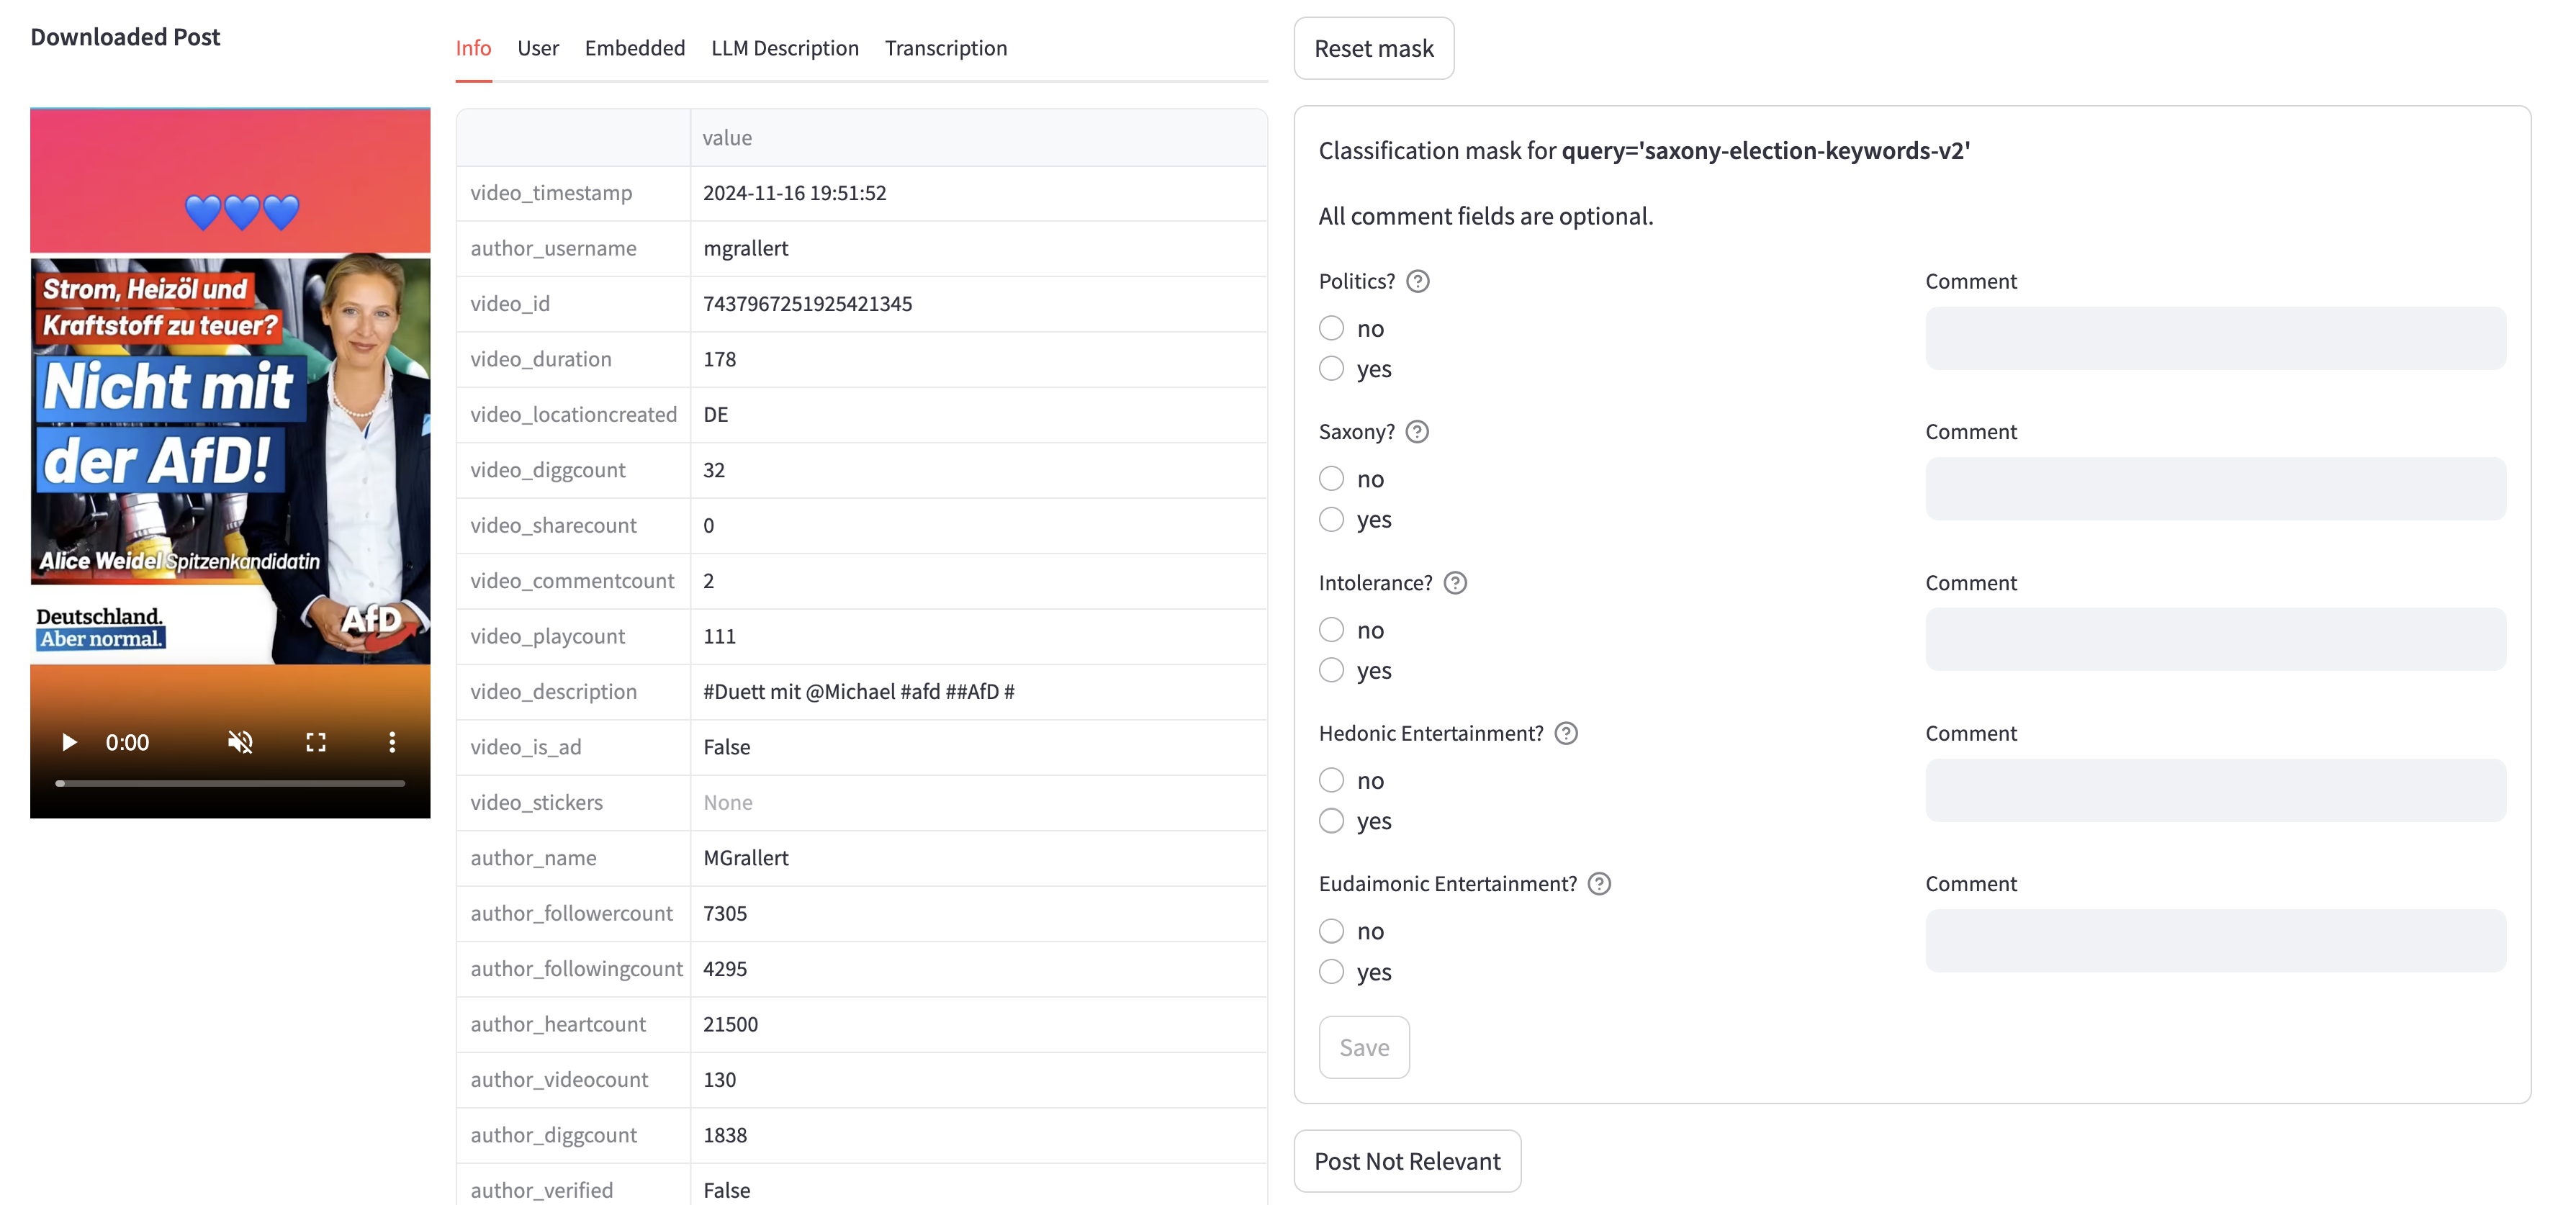Image resolution: width=2576 pixels, height=1205 pixels.
Task: Show help for Intolerance question
Action: tap(1455, 583)
